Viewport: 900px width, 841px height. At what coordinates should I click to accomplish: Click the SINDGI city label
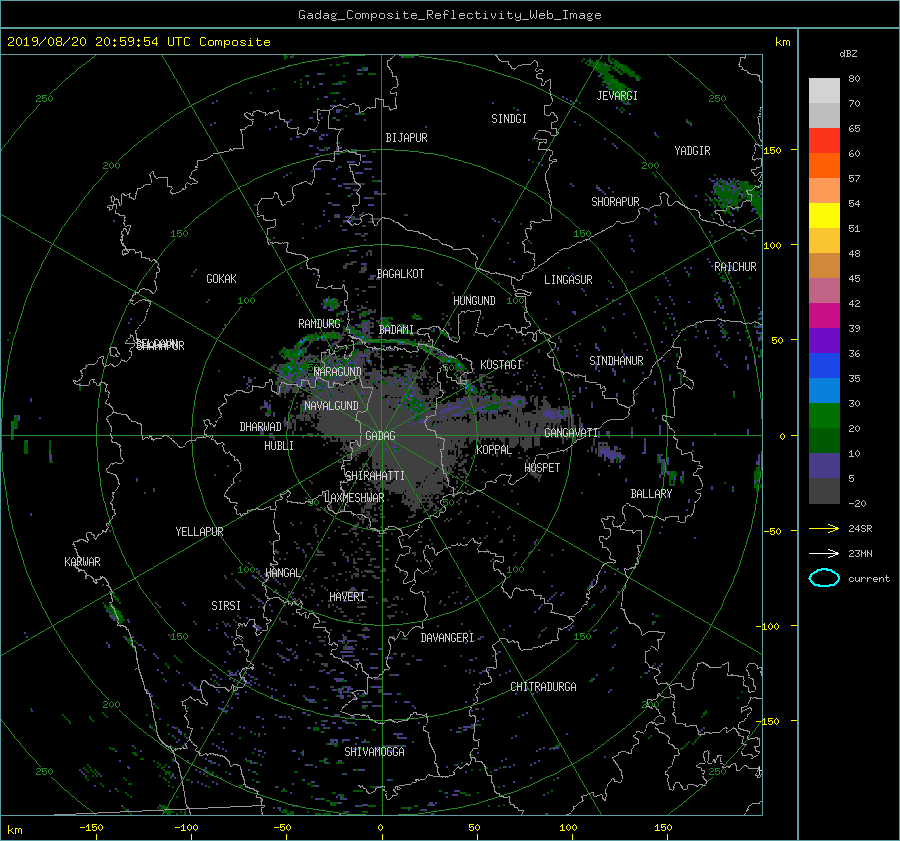[x=509, y=118]
